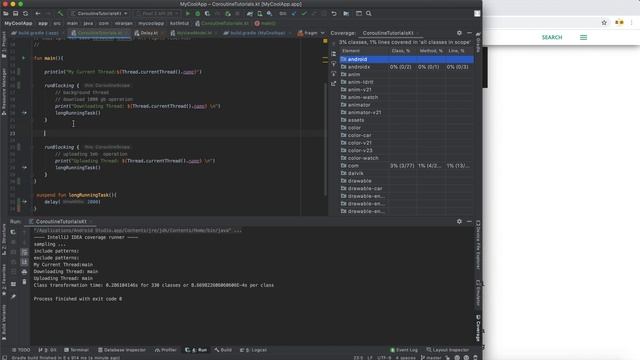This screenshot has width=640, height=360.
Task: Select the androidx row in the Coverage list
Action: tap(407, 67)
